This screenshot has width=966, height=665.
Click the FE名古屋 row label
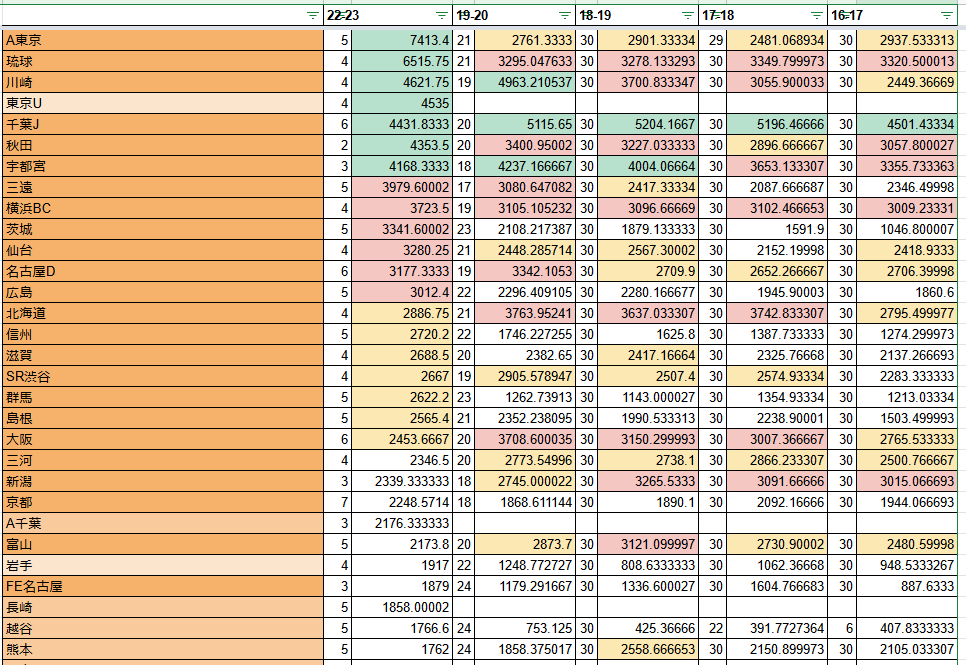pos(162,586)
